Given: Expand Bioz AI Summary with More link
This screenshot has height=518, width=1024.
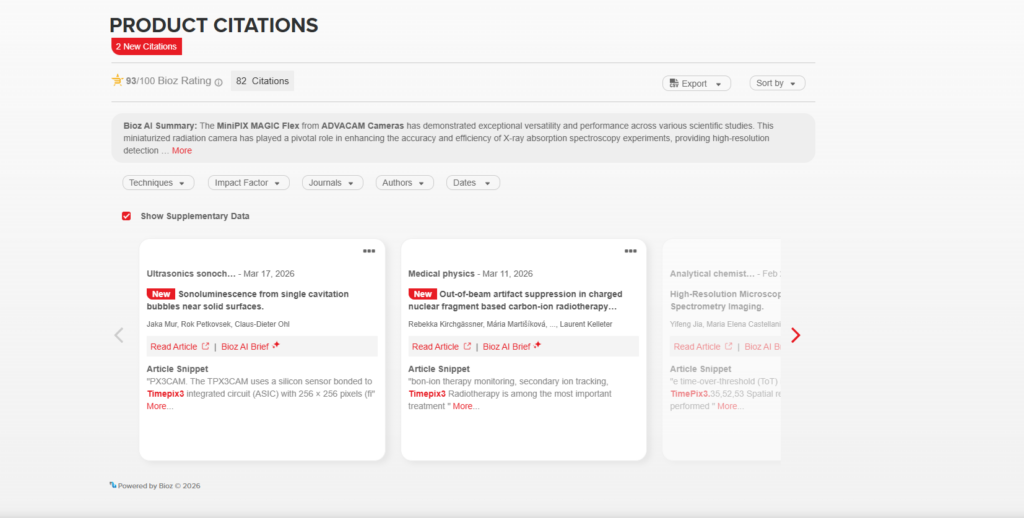Looking at the screenshot, I should coord(181,150).
